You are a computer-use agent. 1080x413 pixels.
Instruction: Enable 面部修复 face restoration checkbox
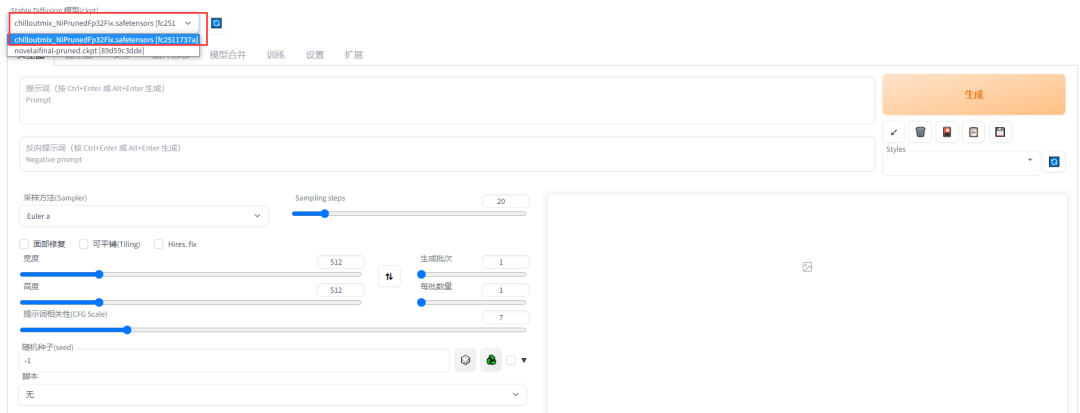pos(24,244)
